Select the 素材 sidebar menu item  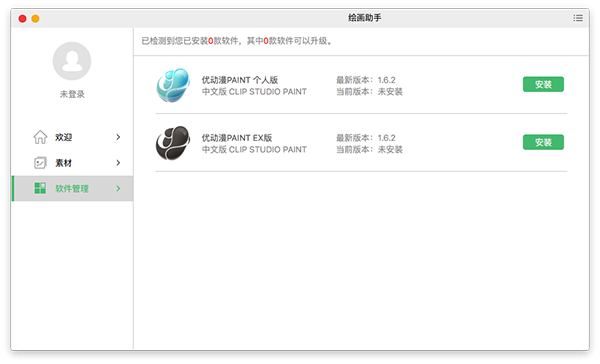tap(73, 163)
